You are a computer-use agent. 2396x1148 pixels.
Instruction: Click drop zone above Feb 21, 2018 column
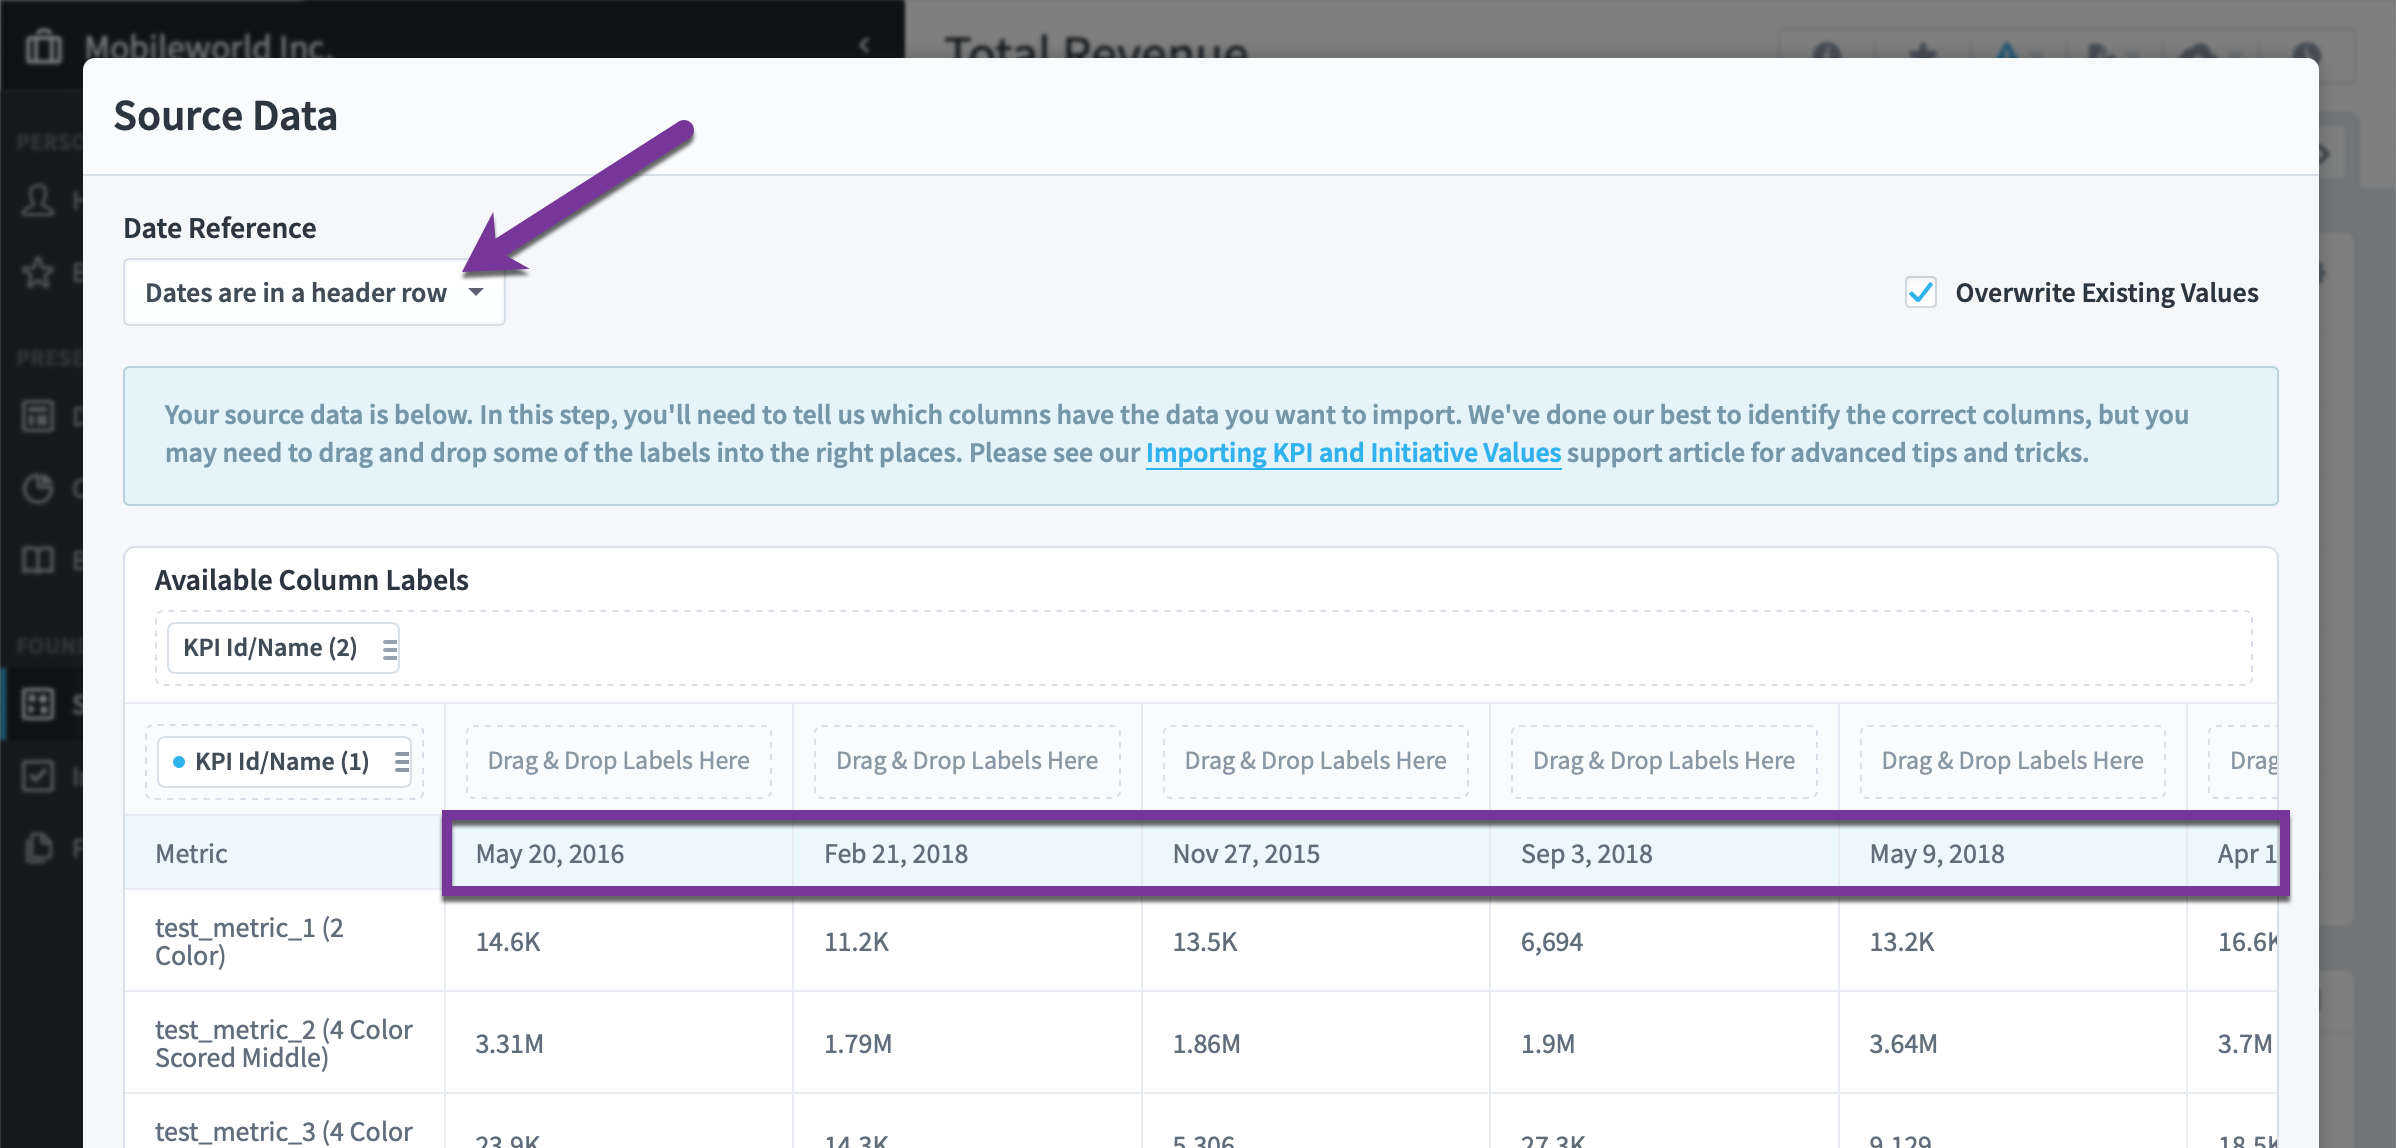967,761
